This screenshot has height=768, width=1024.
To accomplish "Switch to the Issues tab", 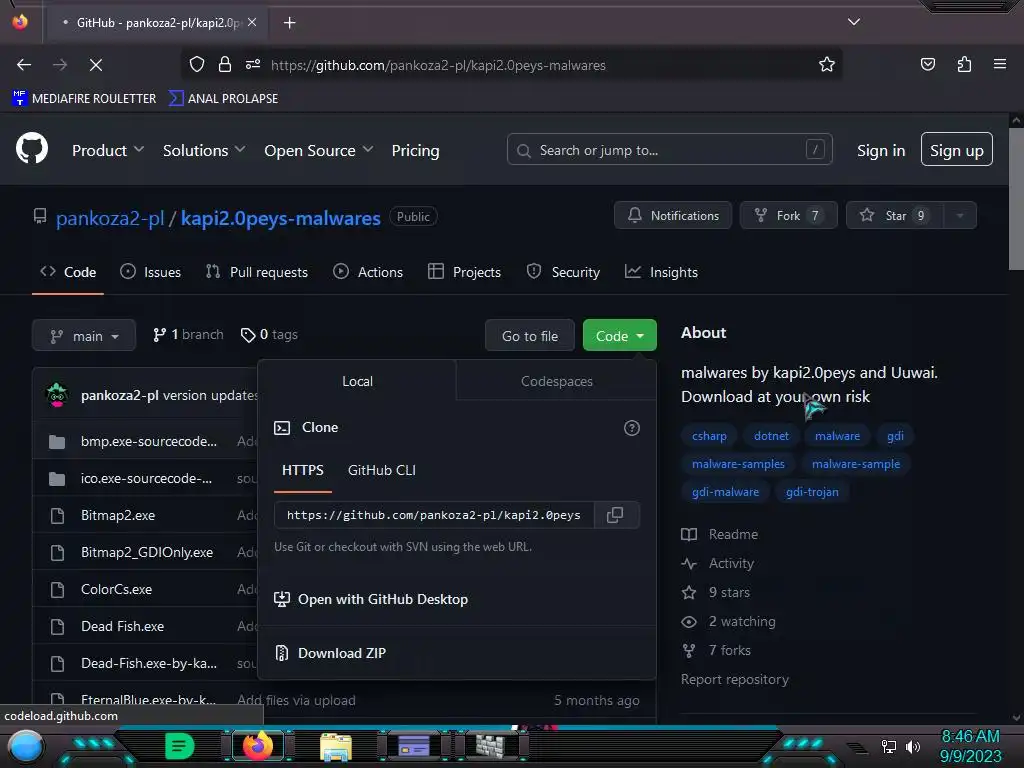I will [x=151, y=272].
